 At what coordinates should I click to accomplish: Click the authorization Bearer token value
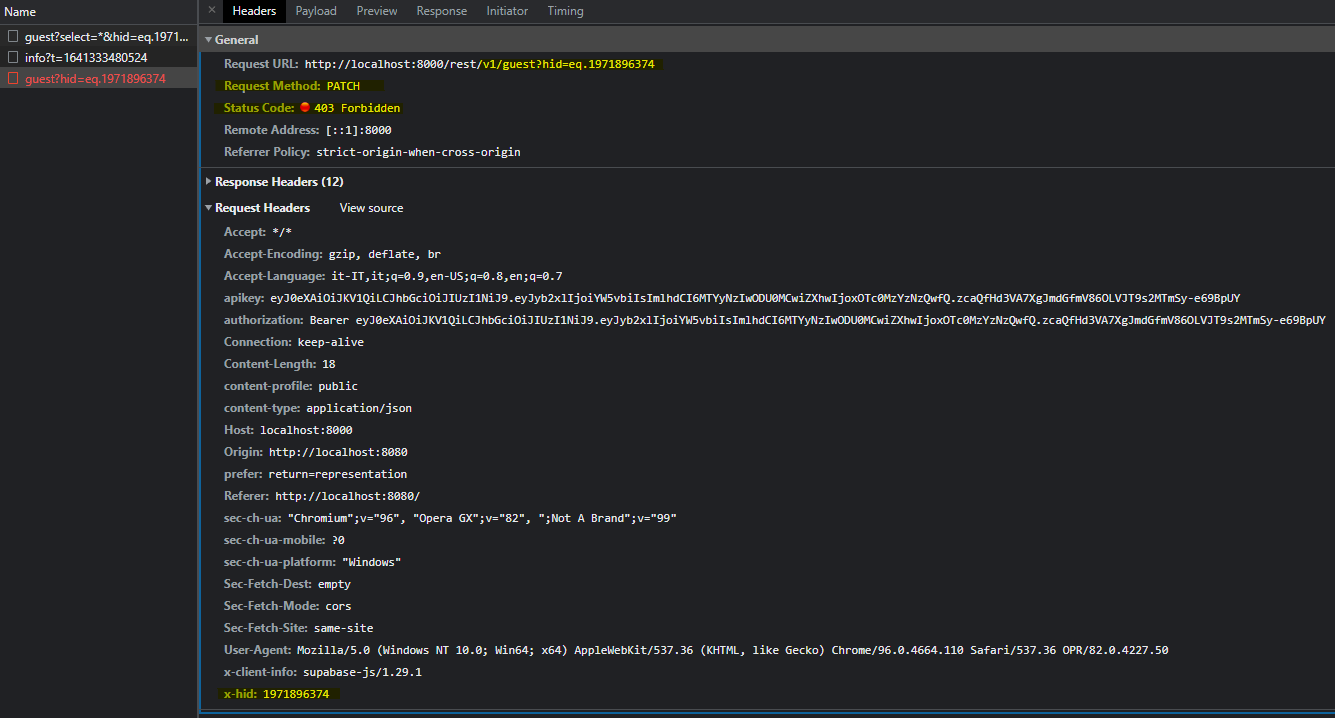tap(817, 320)
